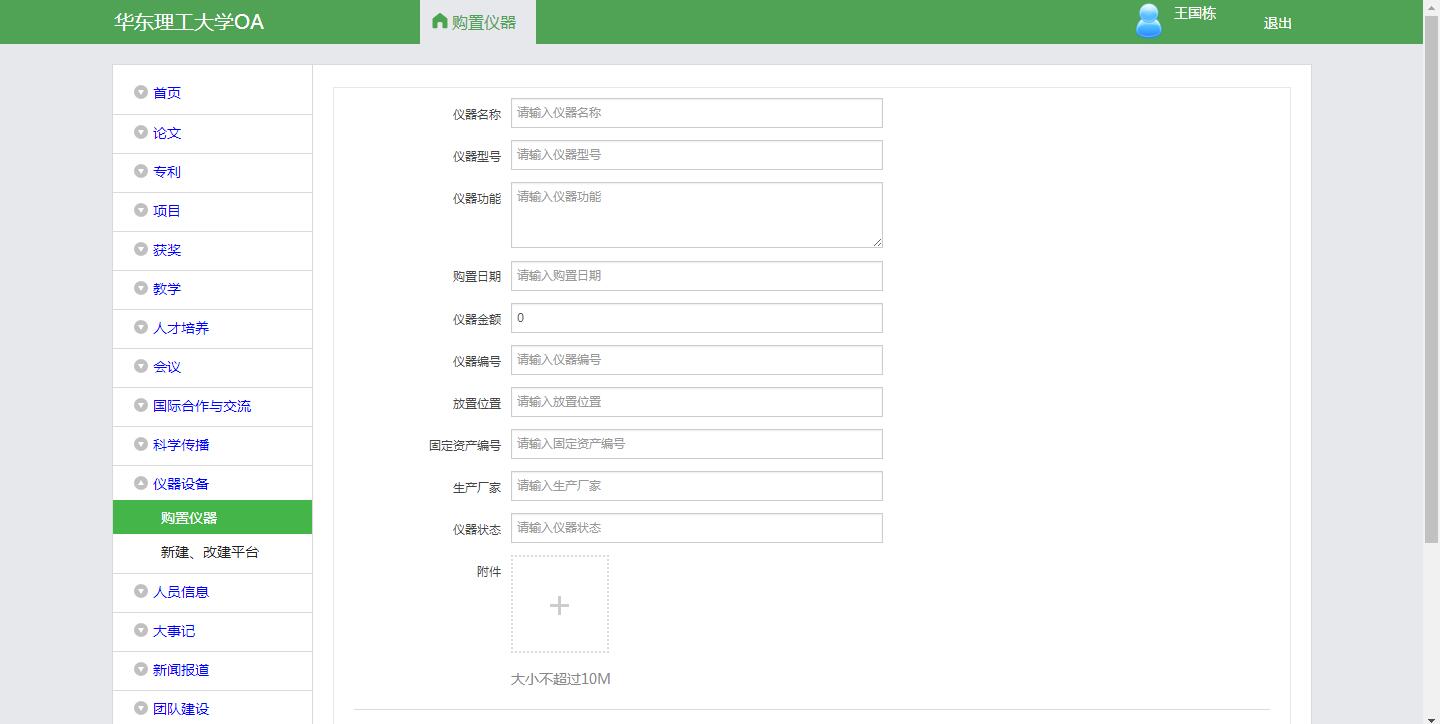Click the arrow icon beside 论文
This screenshot has width=1440, height=724.
[141, 133]
